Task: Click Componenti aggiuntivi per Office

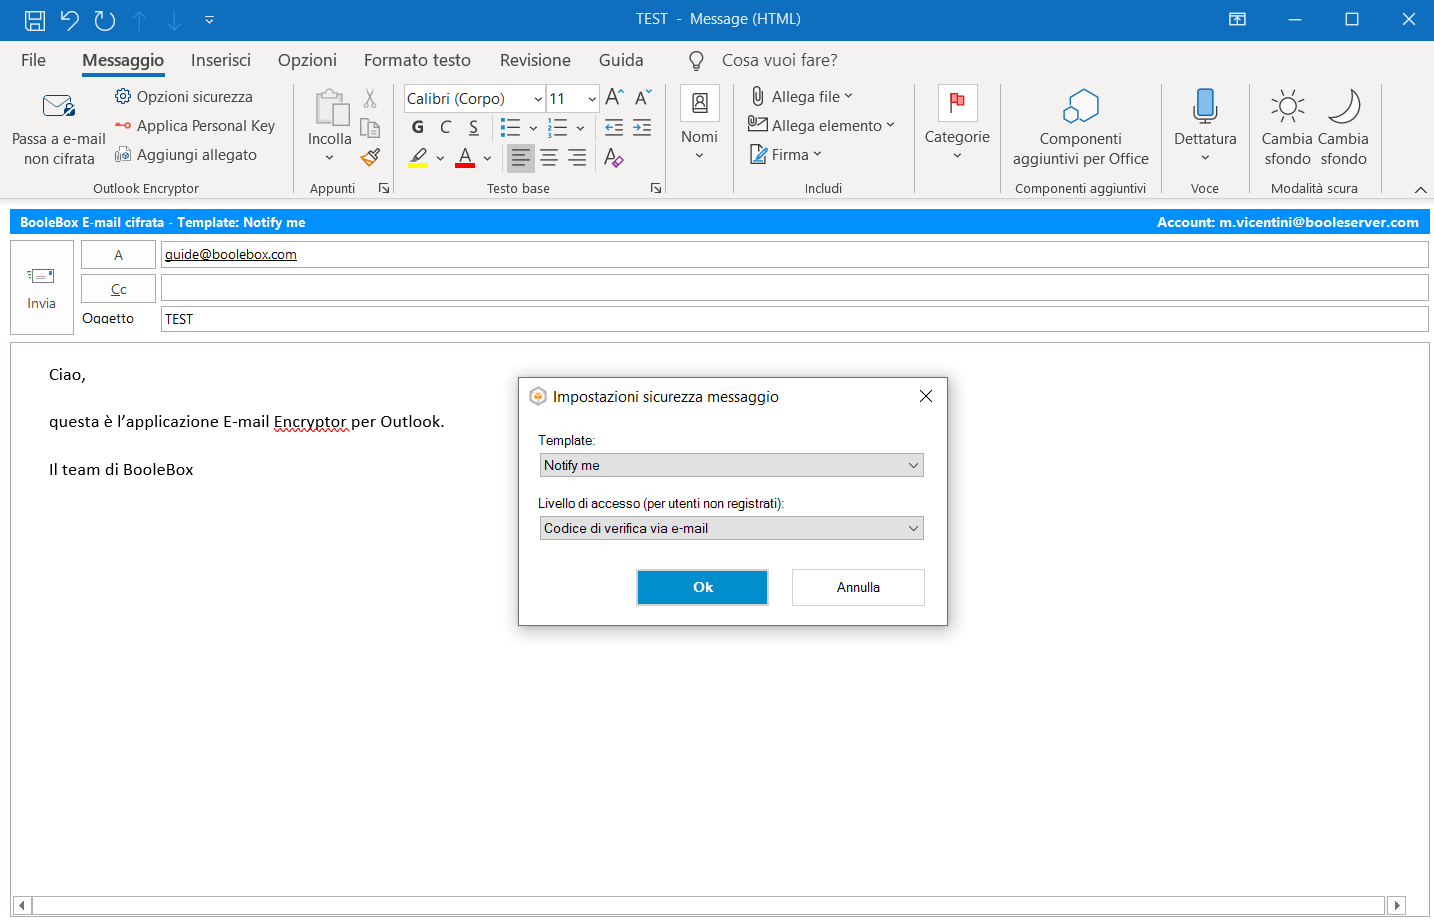Action: (x=1080, y=127)
